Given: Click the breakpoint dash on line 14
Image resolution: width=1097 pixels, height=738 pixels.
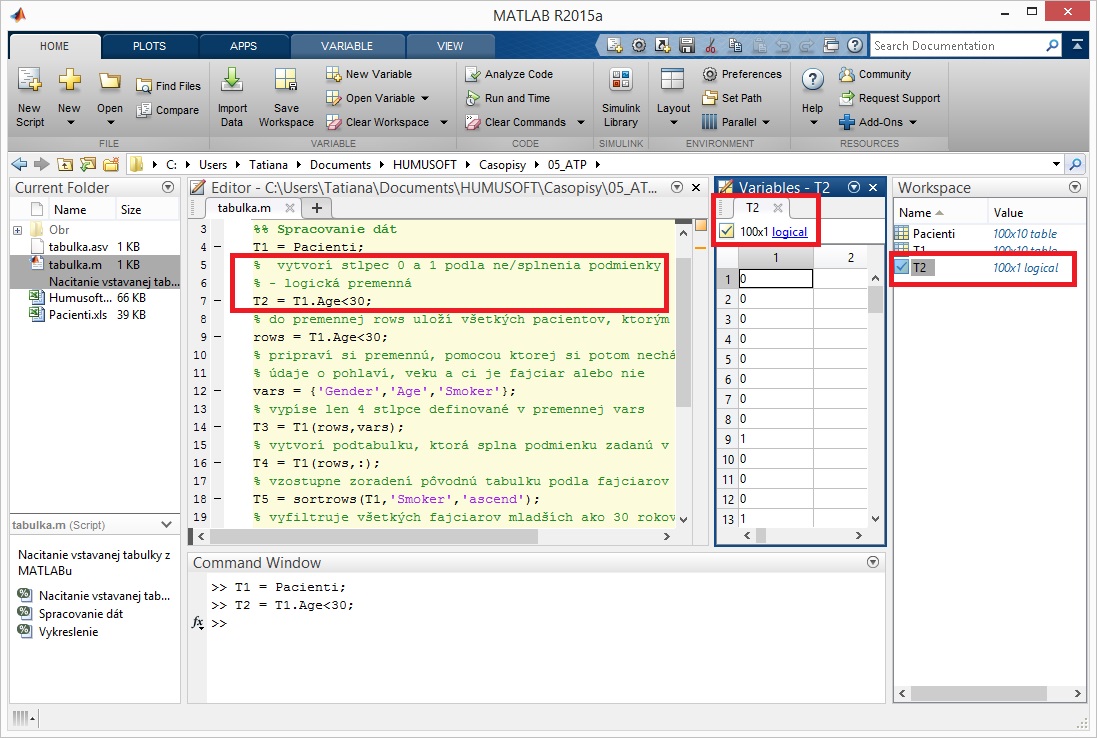Looking at the screenshot, I should coord(218,427).
